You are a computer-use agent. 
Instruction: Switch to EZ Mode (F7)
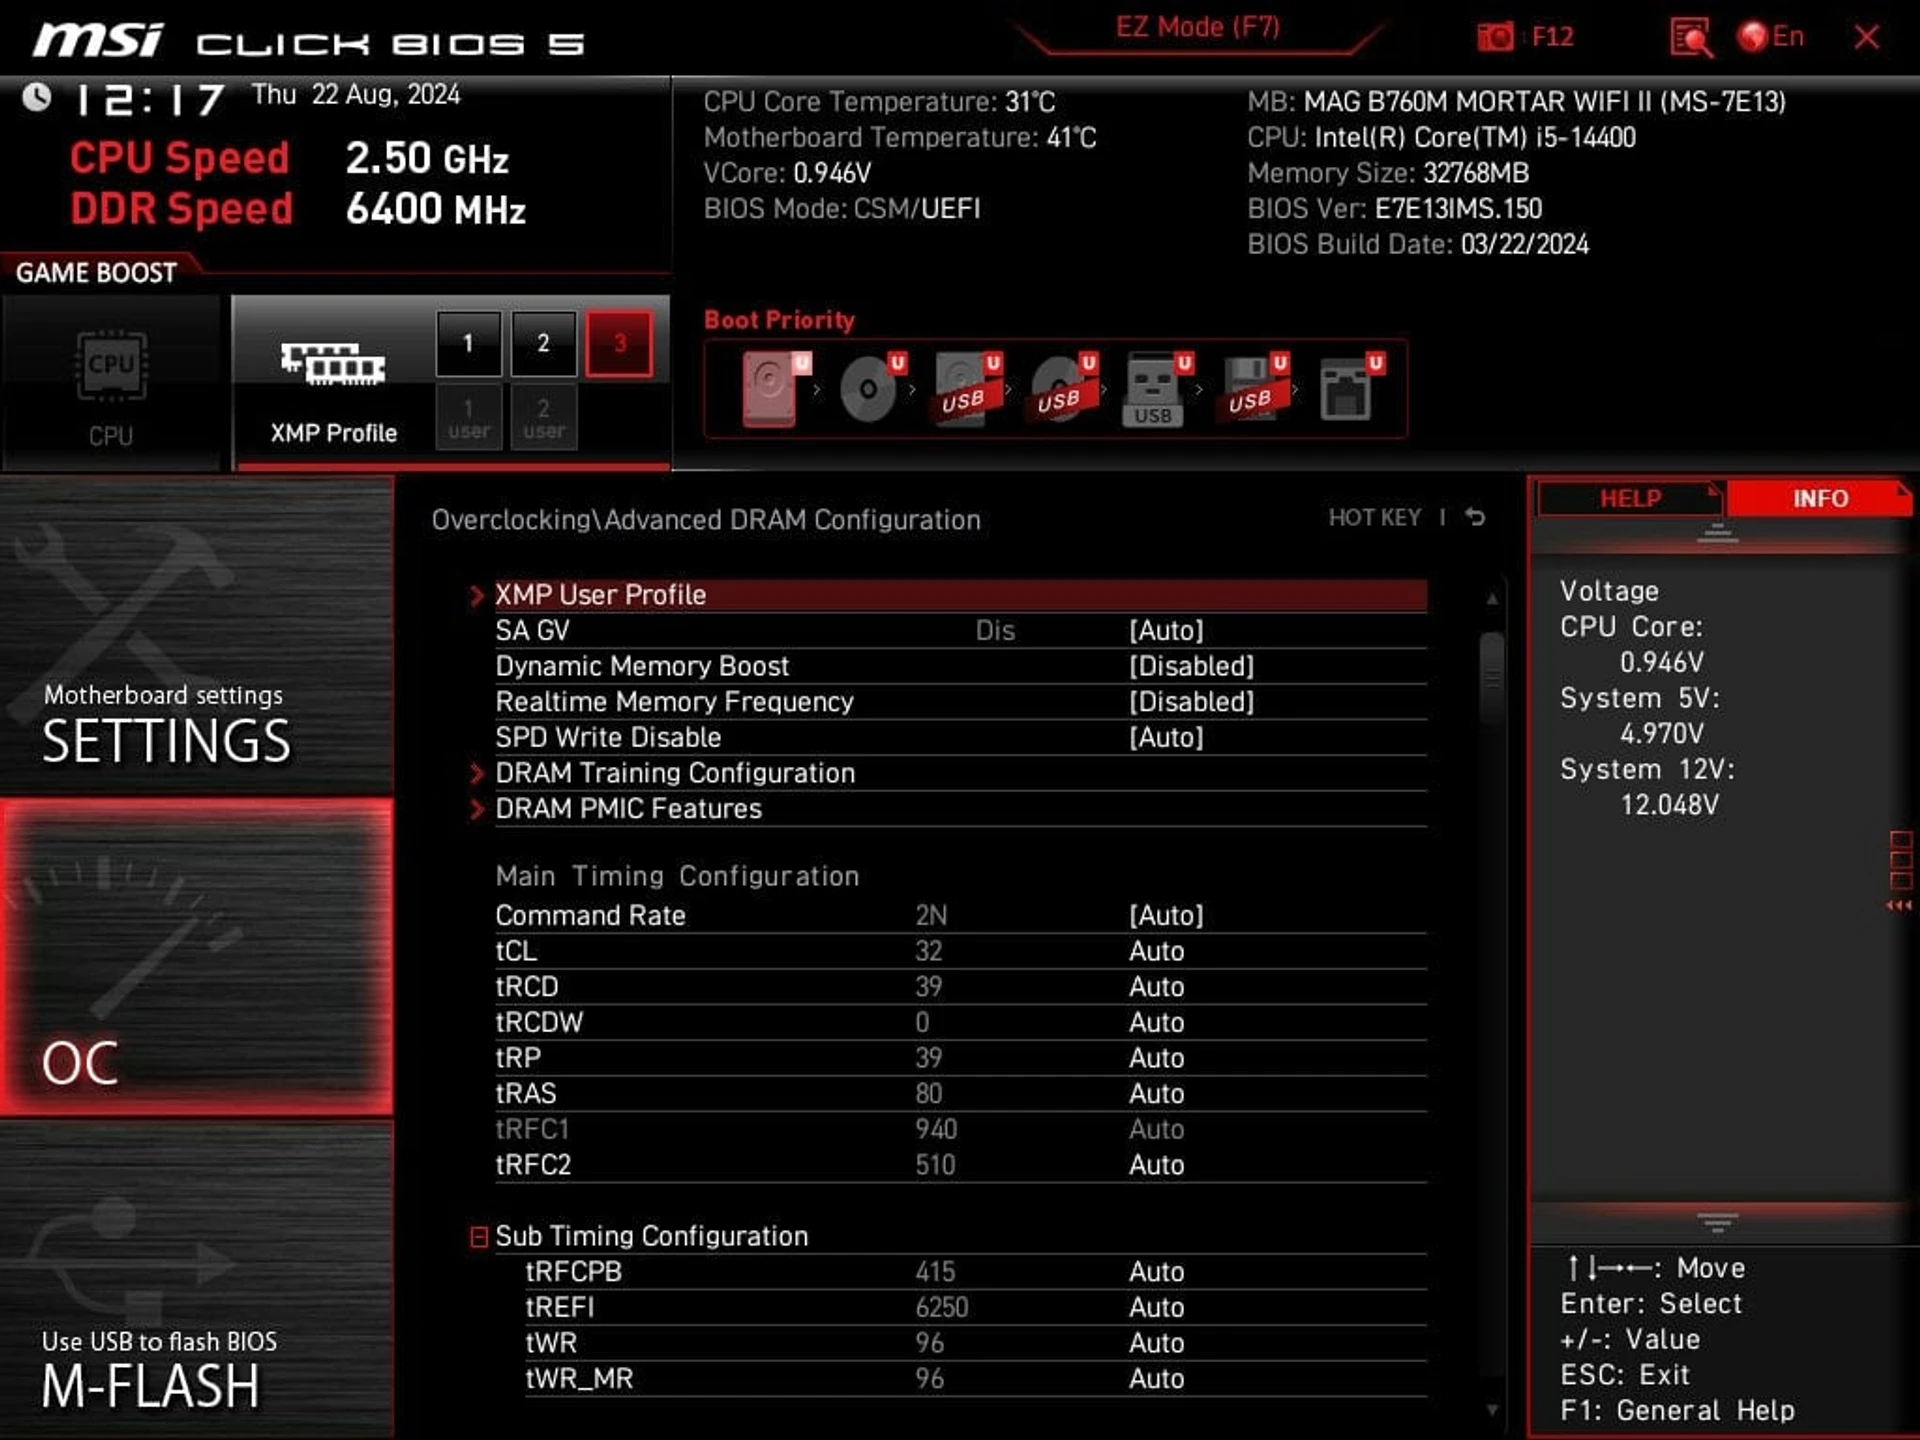[1198, 27]
